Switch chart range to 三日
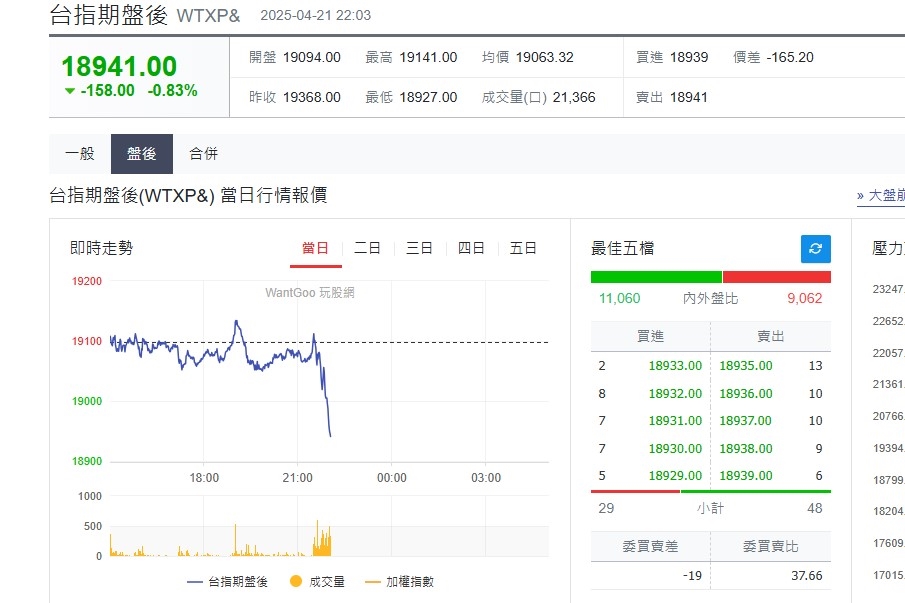This screenshot has width=905, height=603. click(419, 248)
